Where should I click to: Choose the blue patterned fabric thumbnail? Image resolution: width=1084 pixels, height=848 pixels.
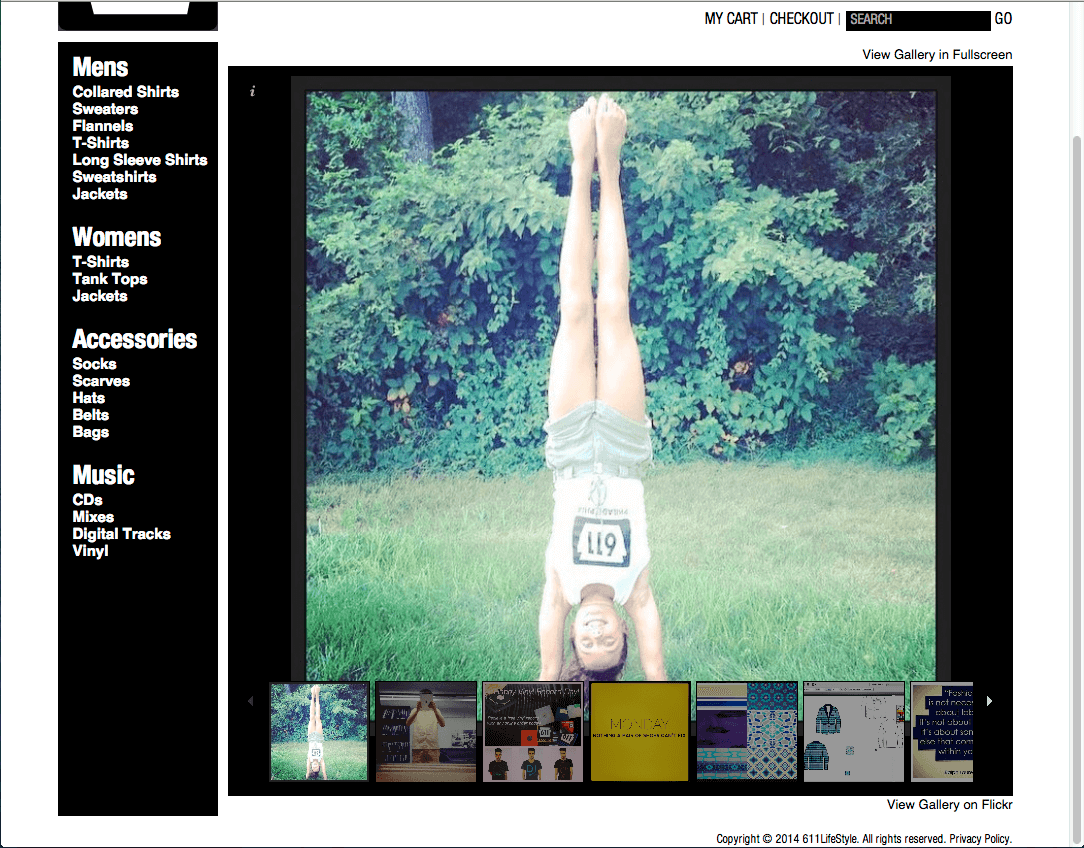747,731
